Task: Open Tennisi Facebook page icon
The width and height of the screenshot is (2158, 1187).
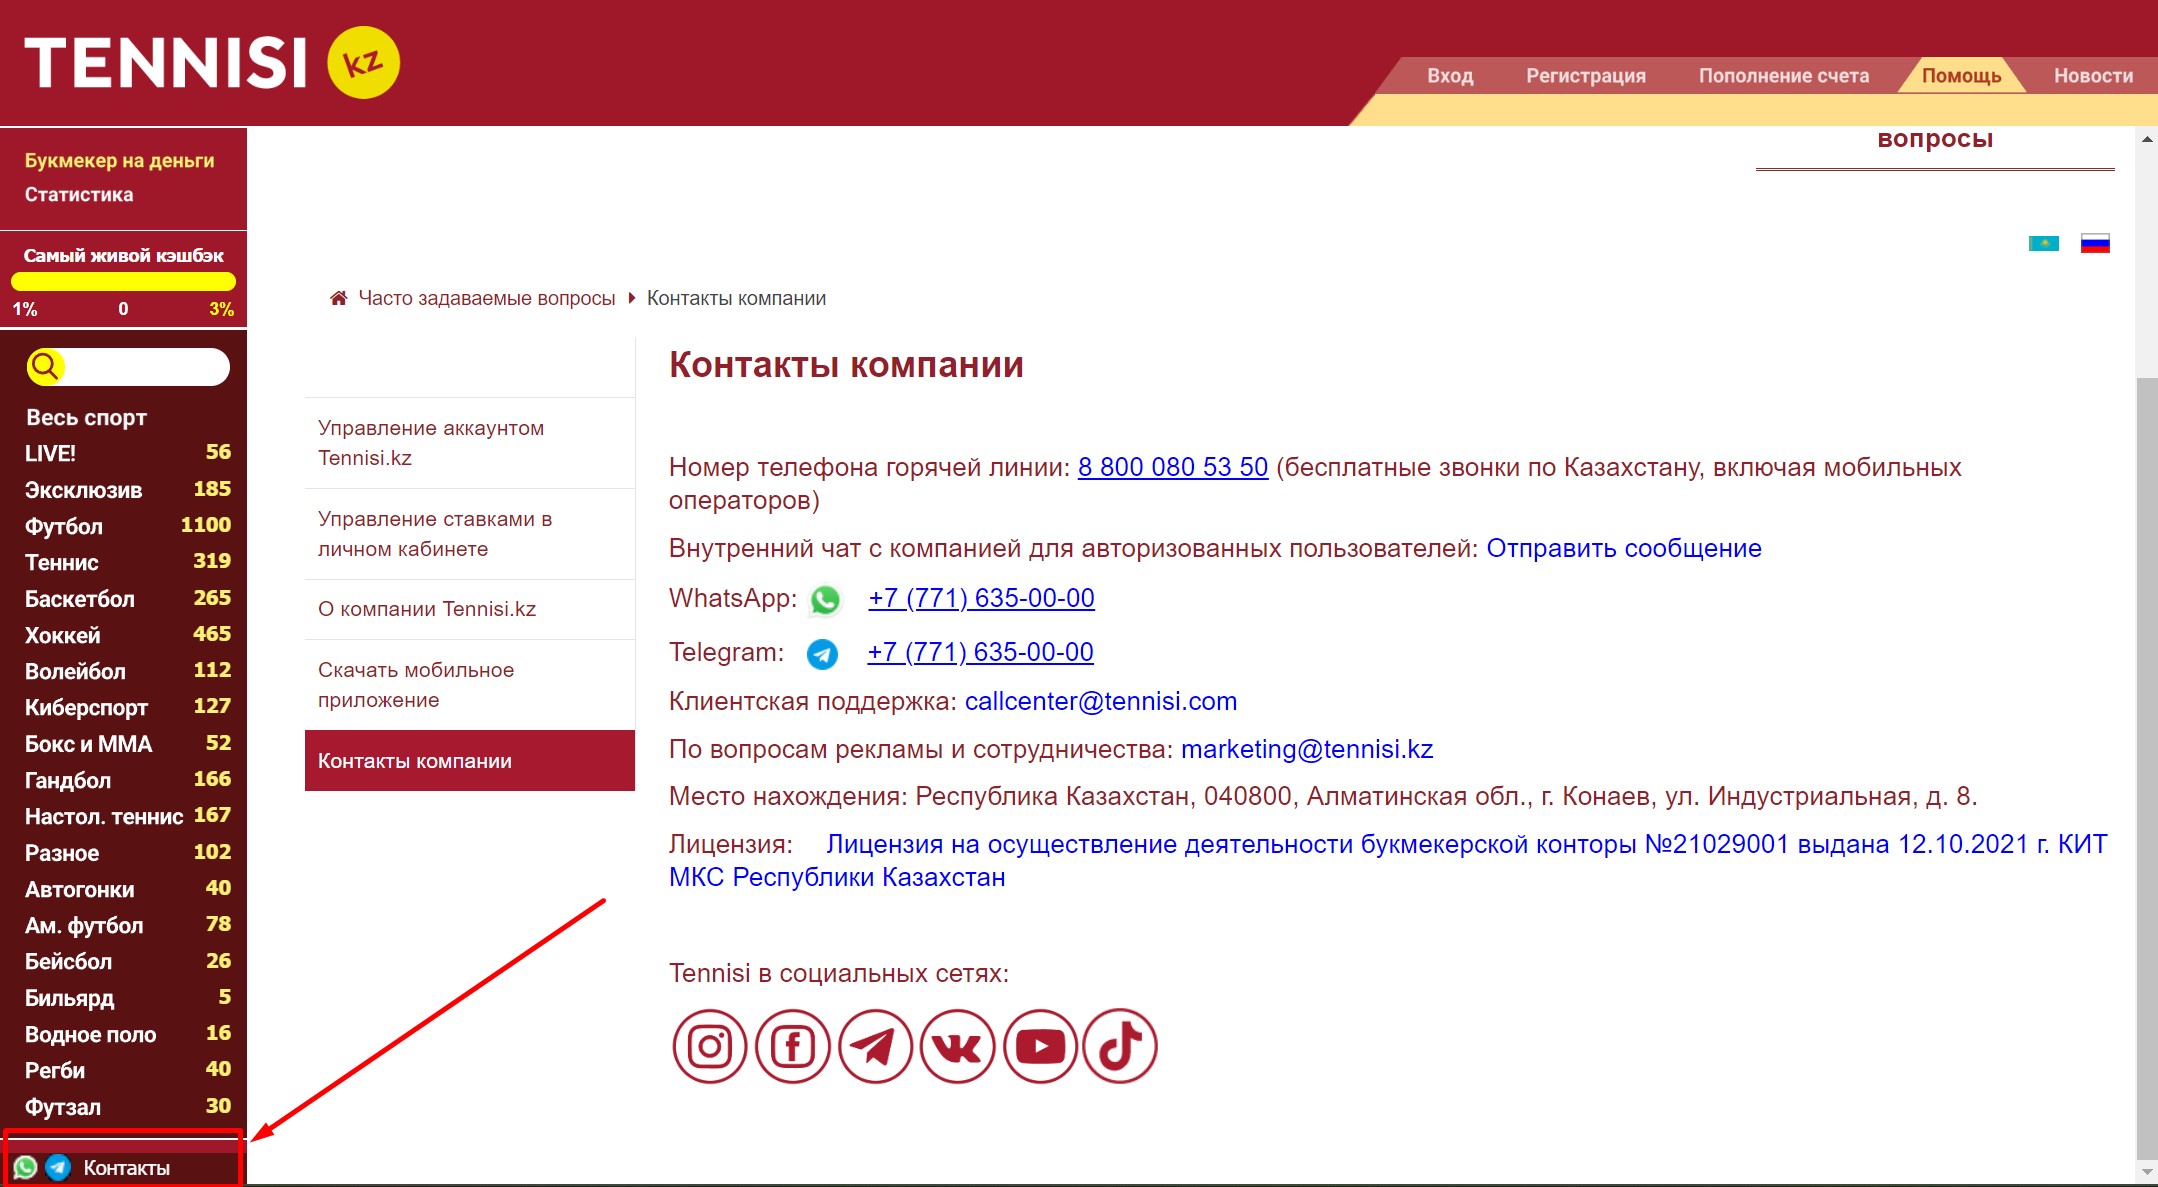Action: pyautogui.click(x=793, y=1046)
